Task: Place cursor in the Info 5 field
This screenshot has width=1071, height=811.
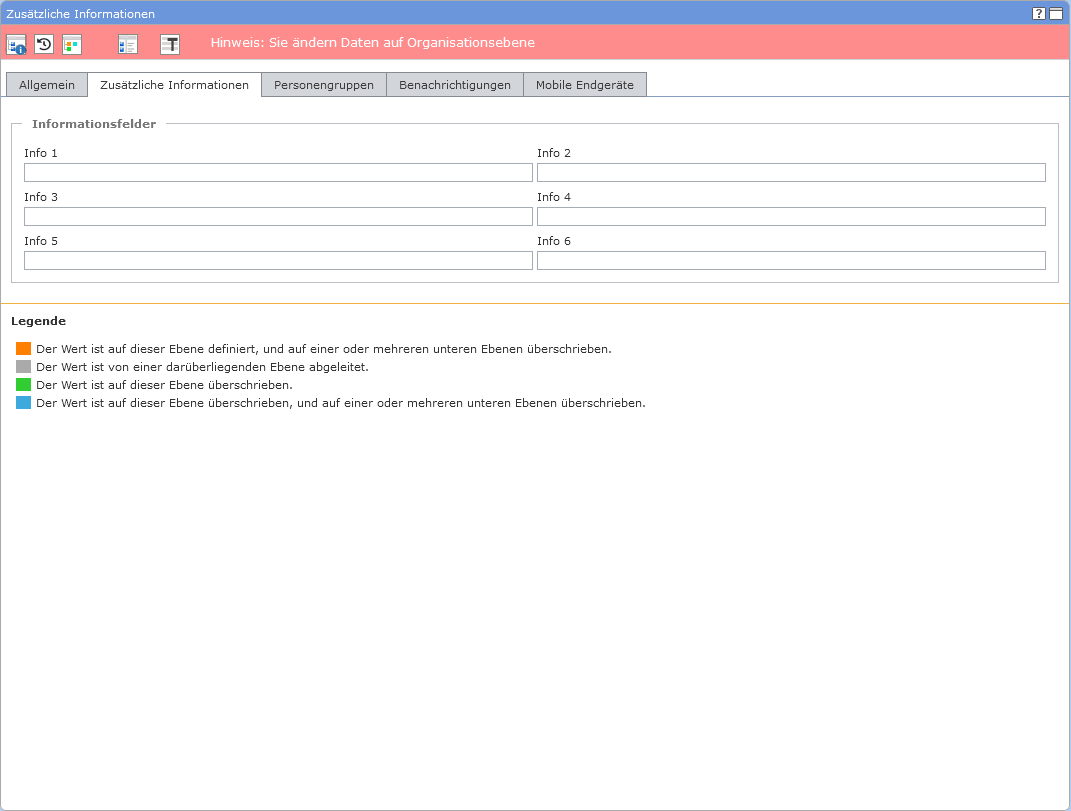Action: click(x=278, y=261)
